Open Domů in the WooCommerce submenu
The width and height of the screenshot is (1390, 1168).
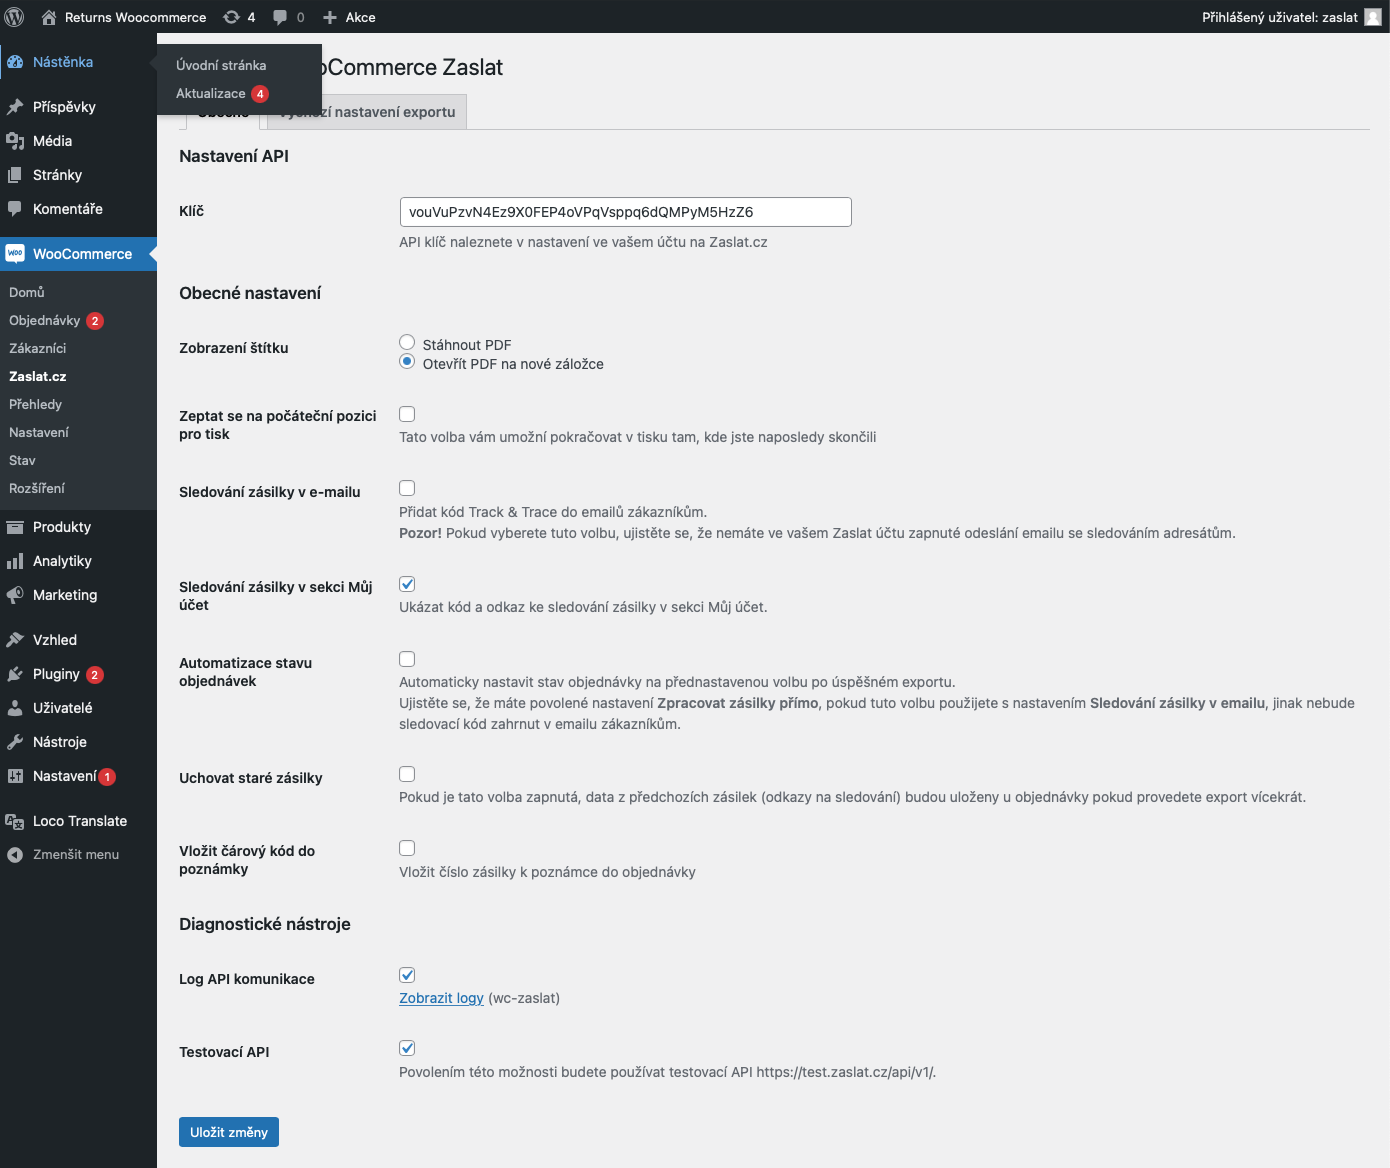tap(27, 293)
